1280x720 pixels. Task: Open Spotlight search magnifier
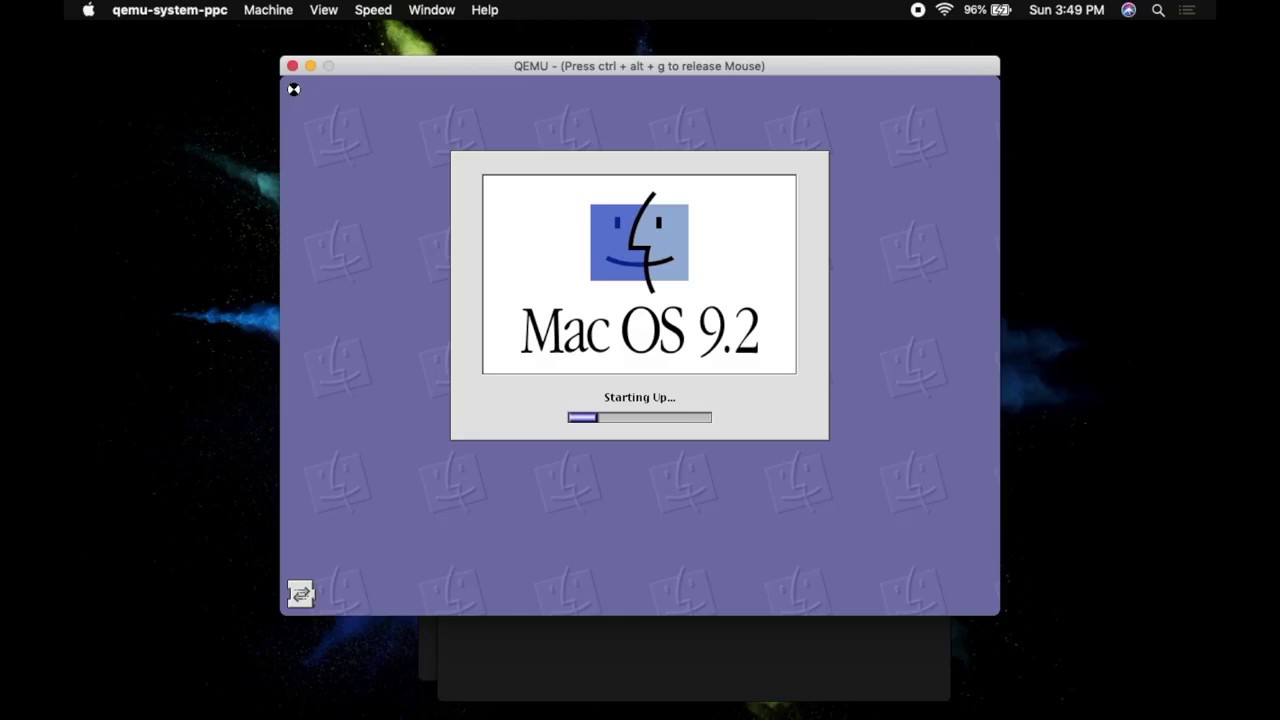tap(1158, 10)
